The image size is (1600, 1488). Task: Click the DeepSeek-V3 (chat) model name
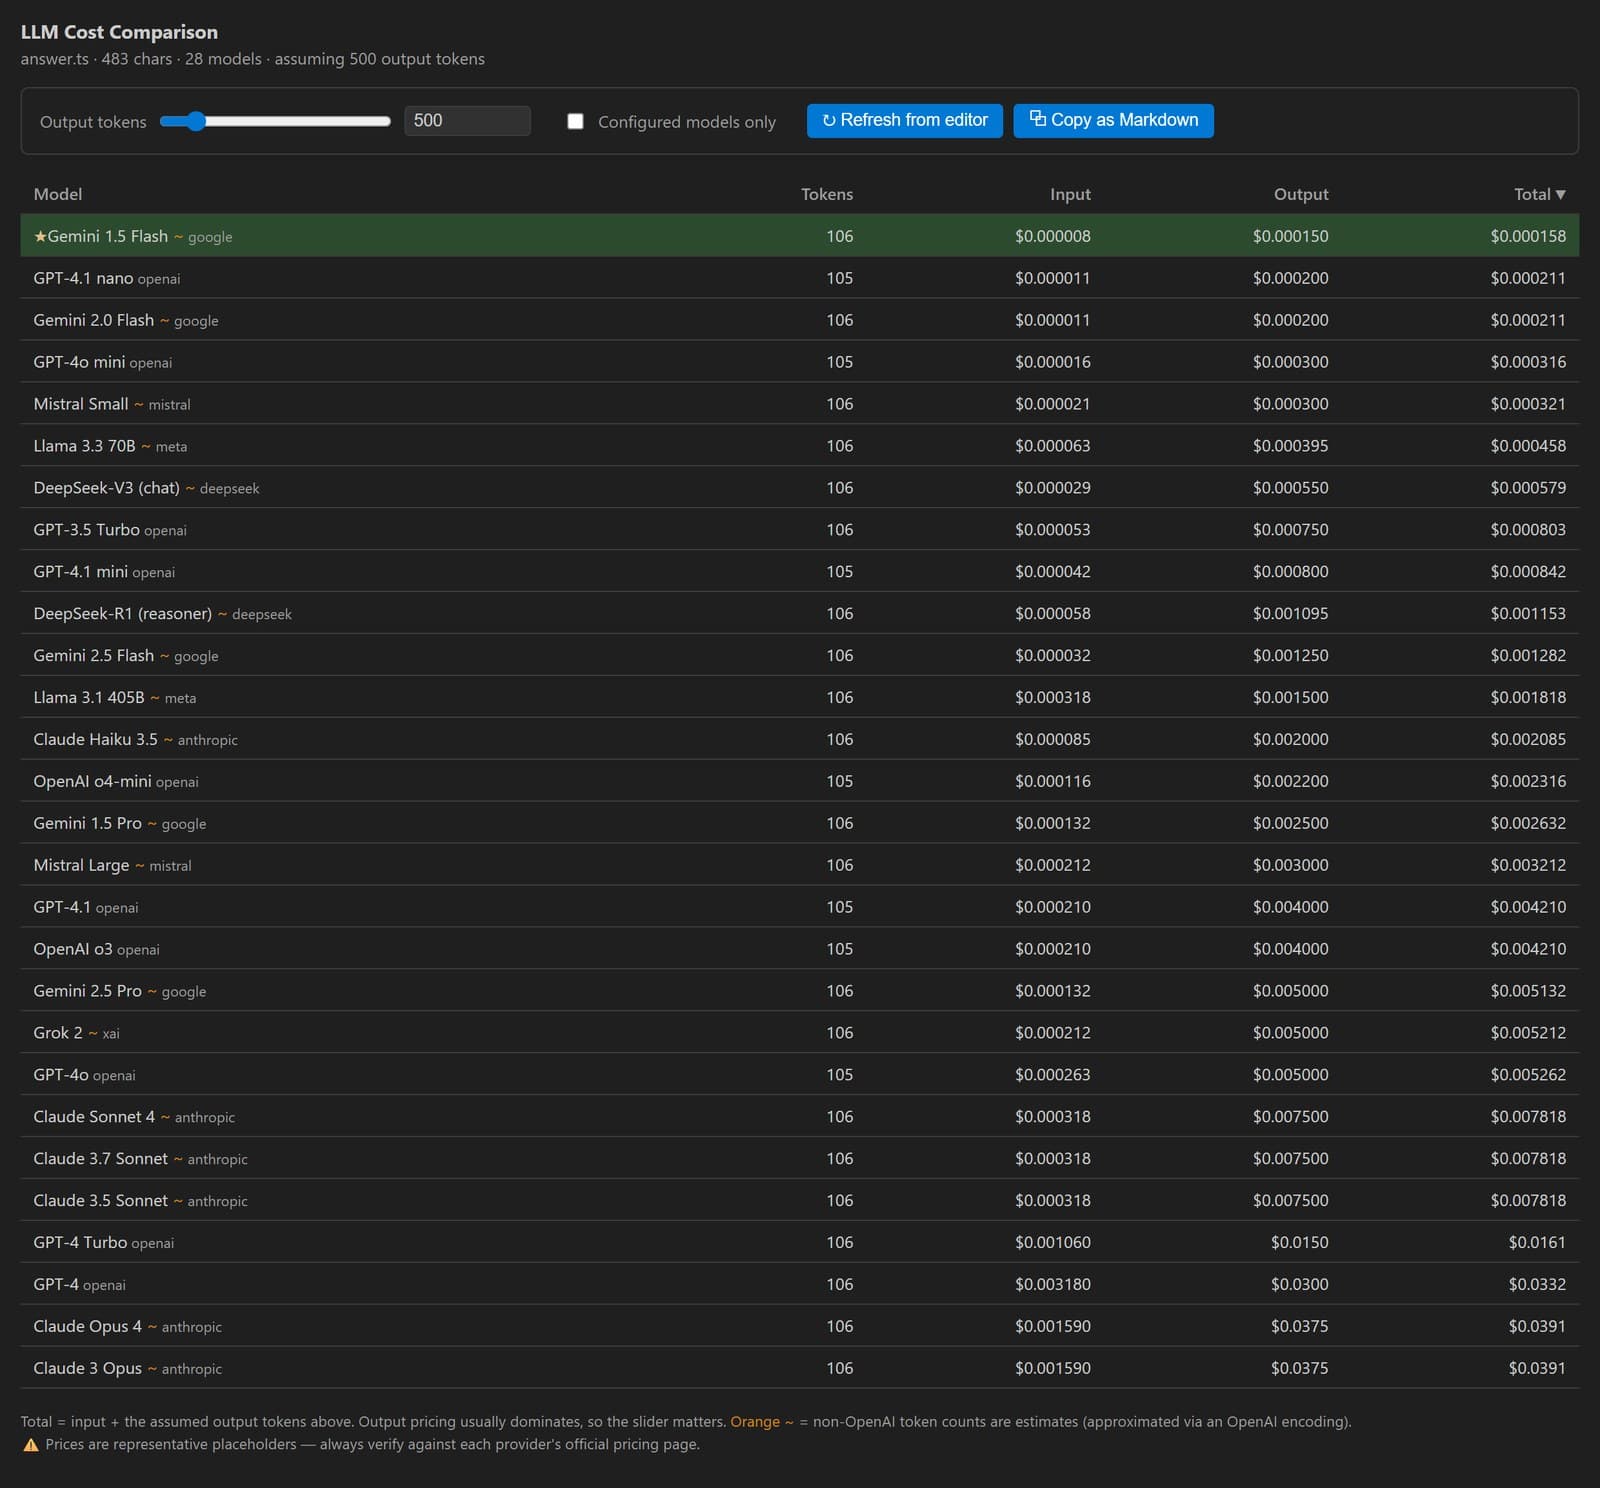(107, 488)
